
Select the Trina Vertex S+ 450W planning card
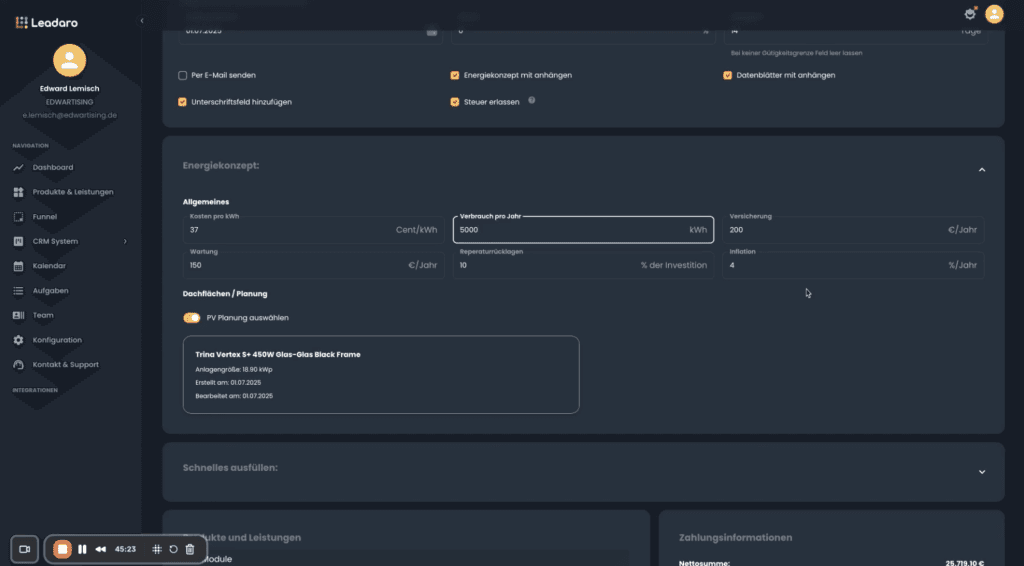click(x=381, y=375)
